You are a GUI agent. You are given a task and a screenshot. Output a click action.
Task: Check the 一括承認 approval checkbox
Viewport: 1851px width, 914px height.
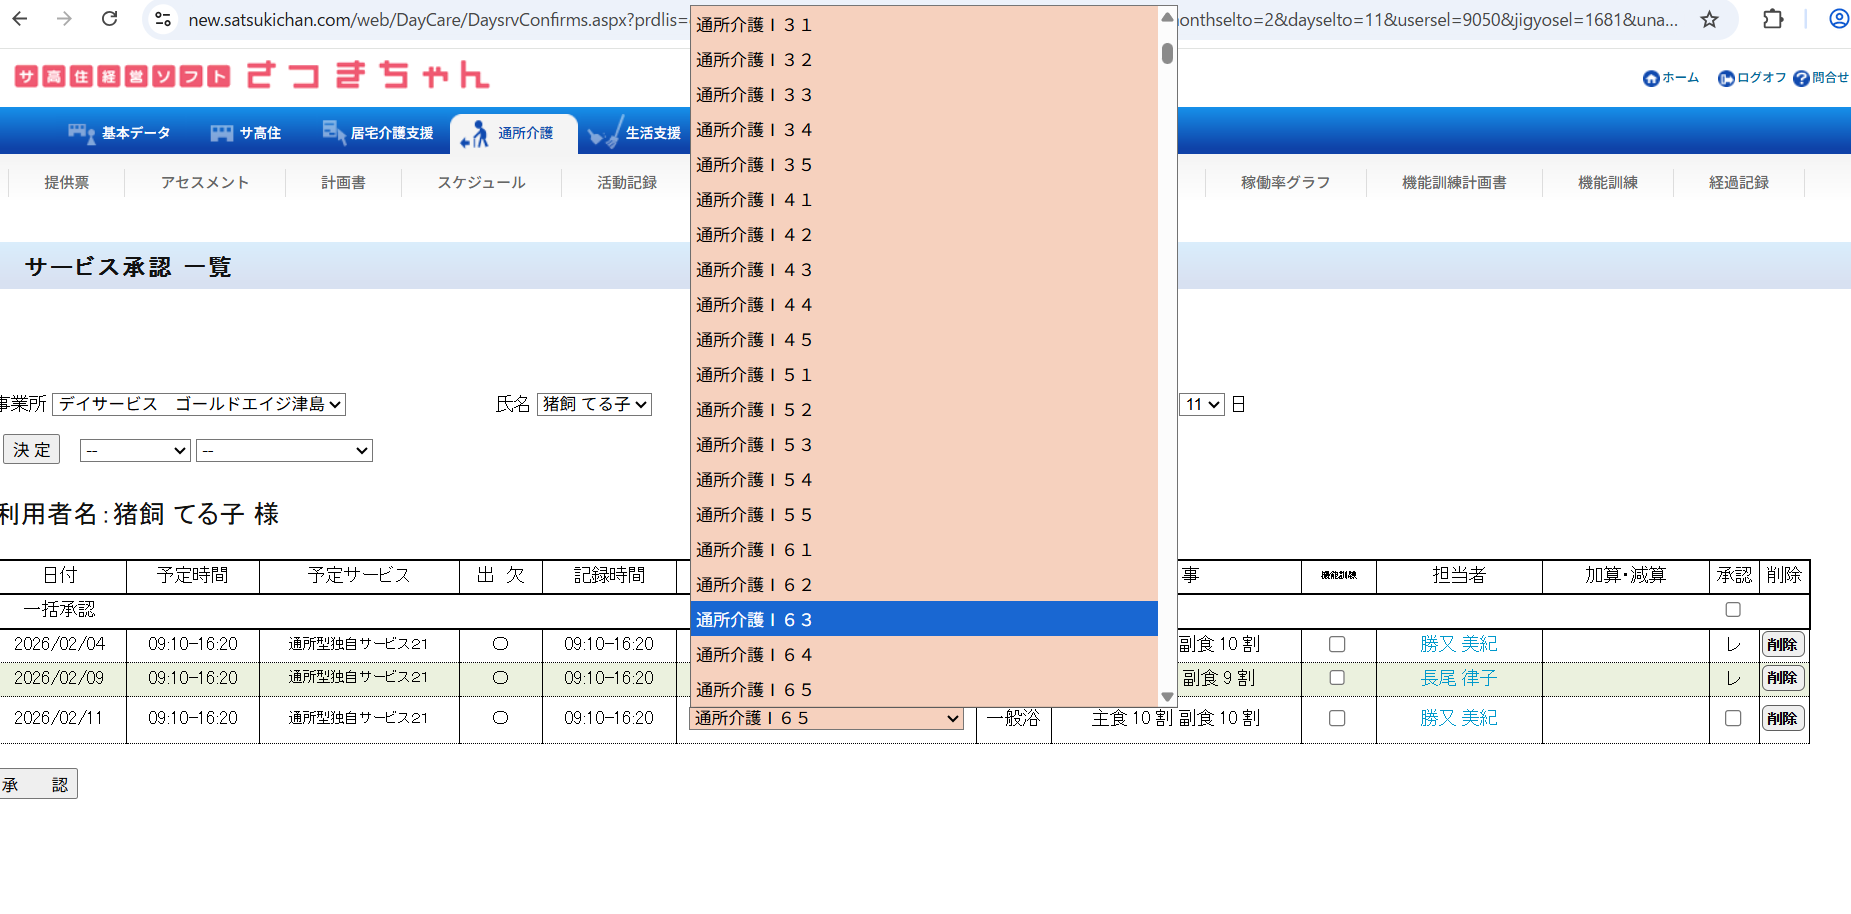point(1733,610)
